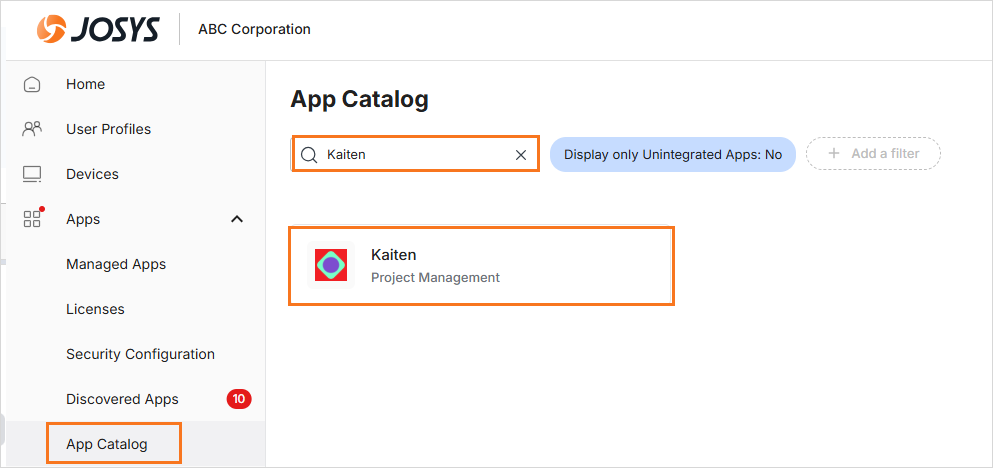Image resolution: width=993 pixels, height=468 pixels.
Task: Click the Devices laptop icon
Action: 32,174
